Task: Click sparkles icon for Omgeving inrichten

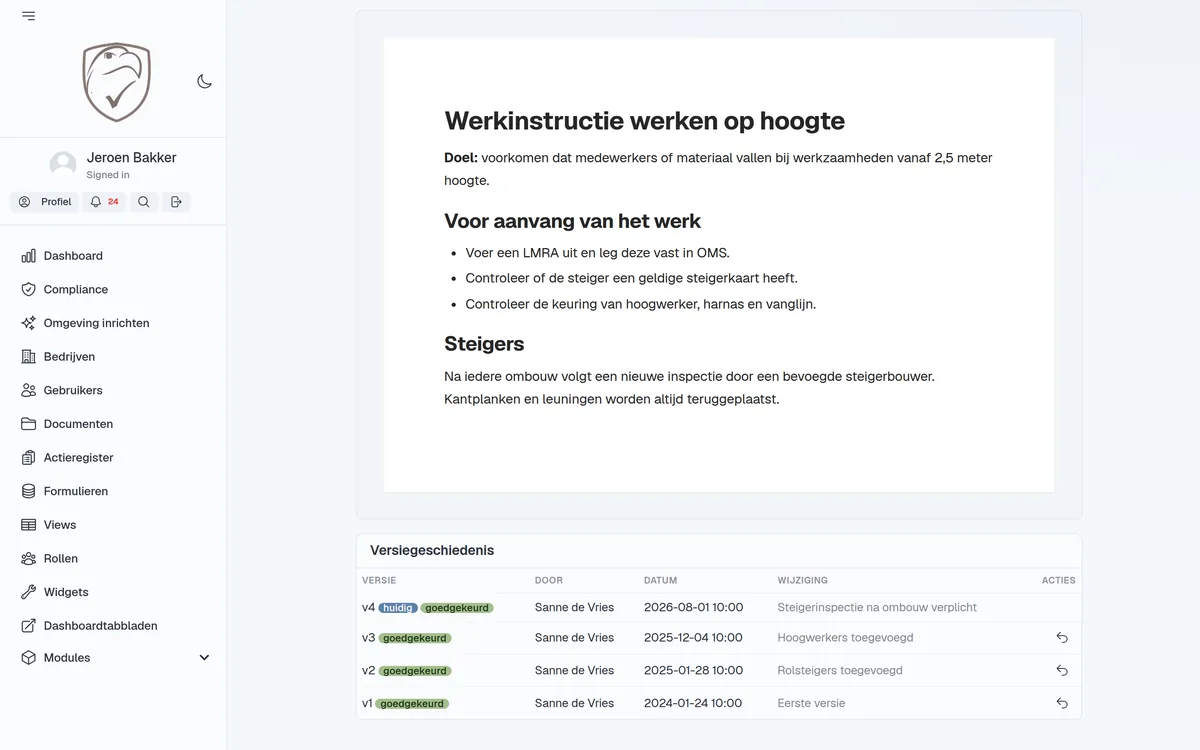Action: 28,323
